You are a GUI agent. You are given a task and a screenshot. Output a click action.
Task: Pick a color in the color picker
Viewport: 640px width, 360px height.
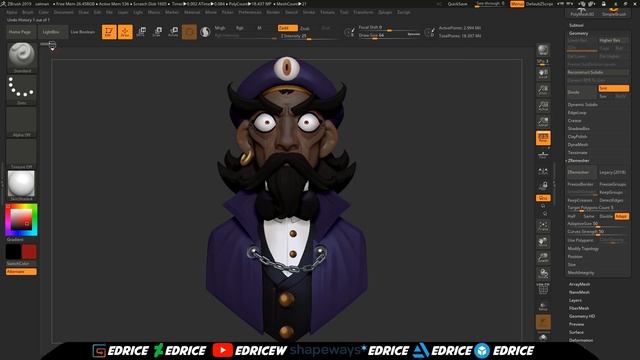click(21, 220)
